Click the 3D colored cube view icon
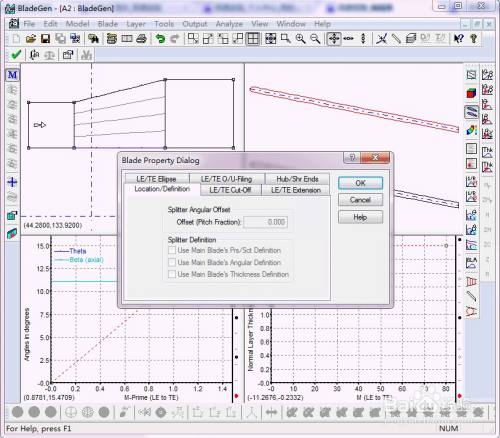The width and height of the screenshot is (500, 438). point(471,93)
